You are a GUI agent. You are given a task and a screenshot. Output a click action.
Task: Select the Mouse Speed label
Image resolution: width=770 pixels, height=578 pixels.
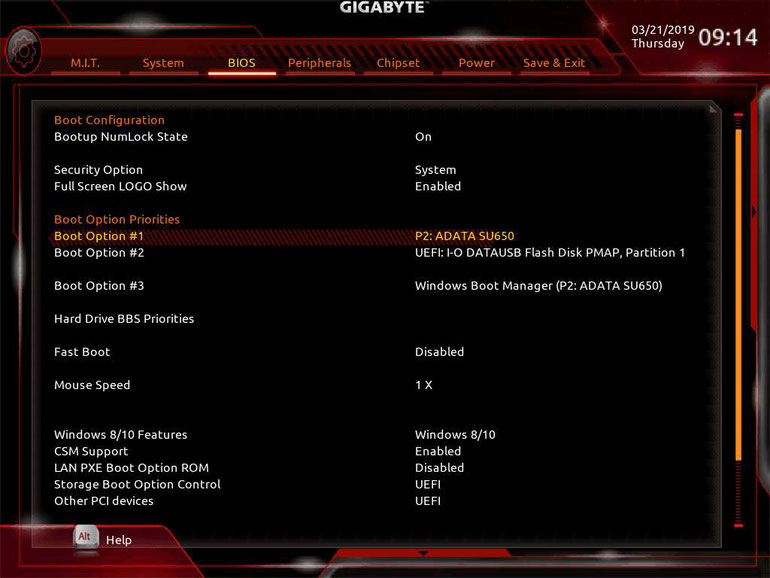tap(92, 385)
